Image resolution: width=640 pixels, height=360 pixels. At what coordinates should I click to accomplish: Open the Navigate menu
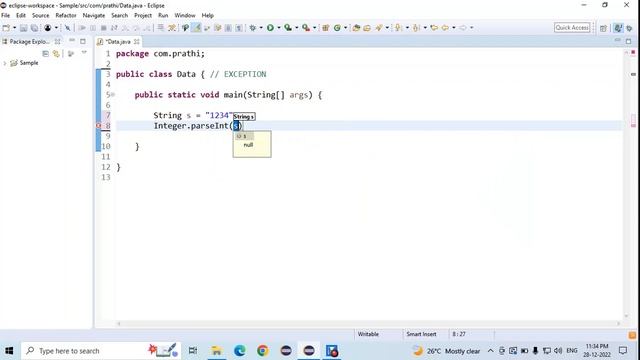(x=94, y=16)
